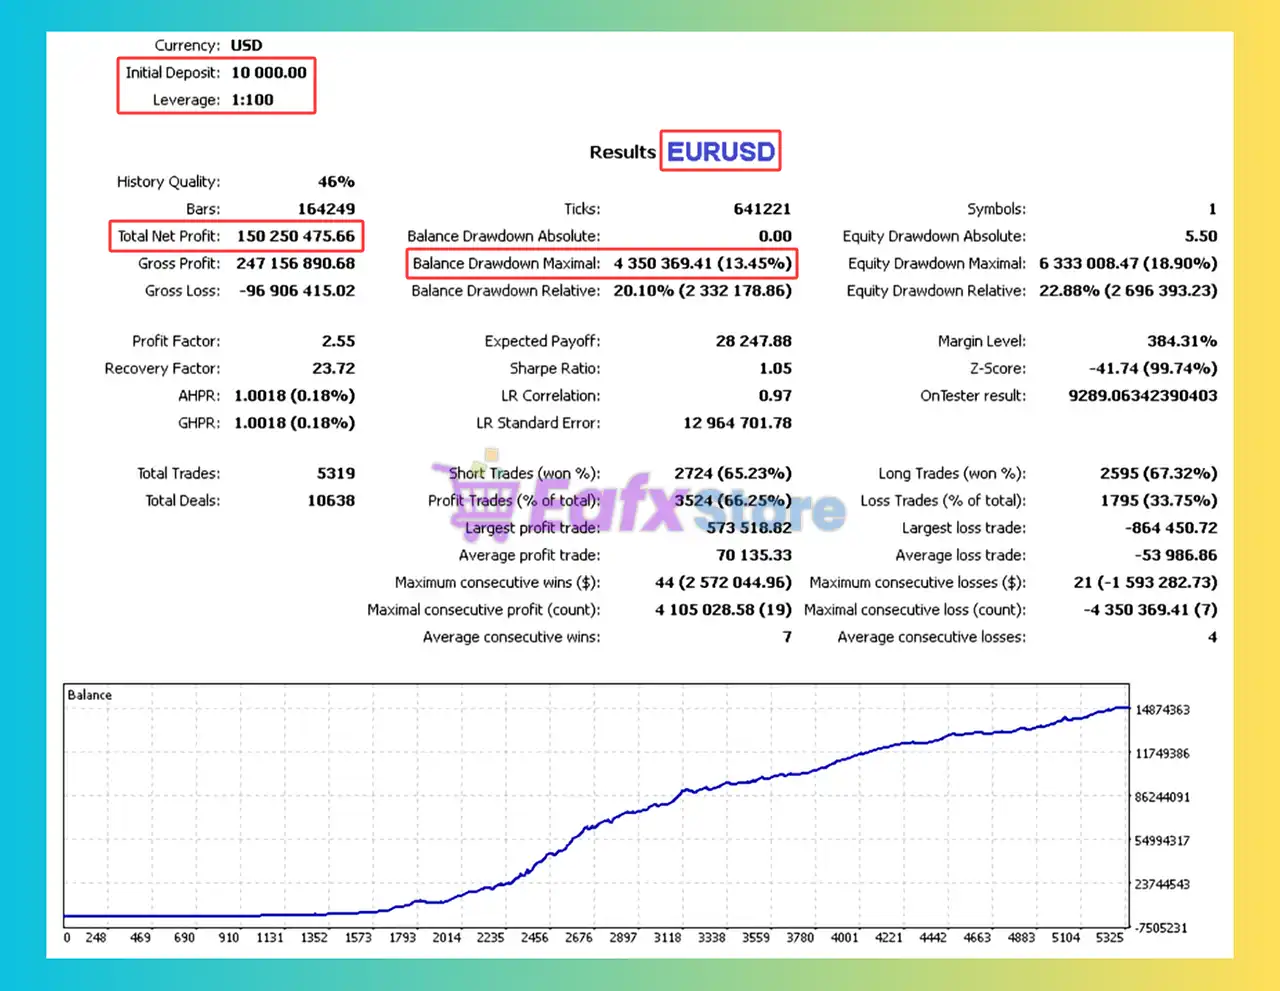Select the Gross Loss value
Image resolution: width=1280 pixels, height=991 pixels.
click(x=296, y=291)
